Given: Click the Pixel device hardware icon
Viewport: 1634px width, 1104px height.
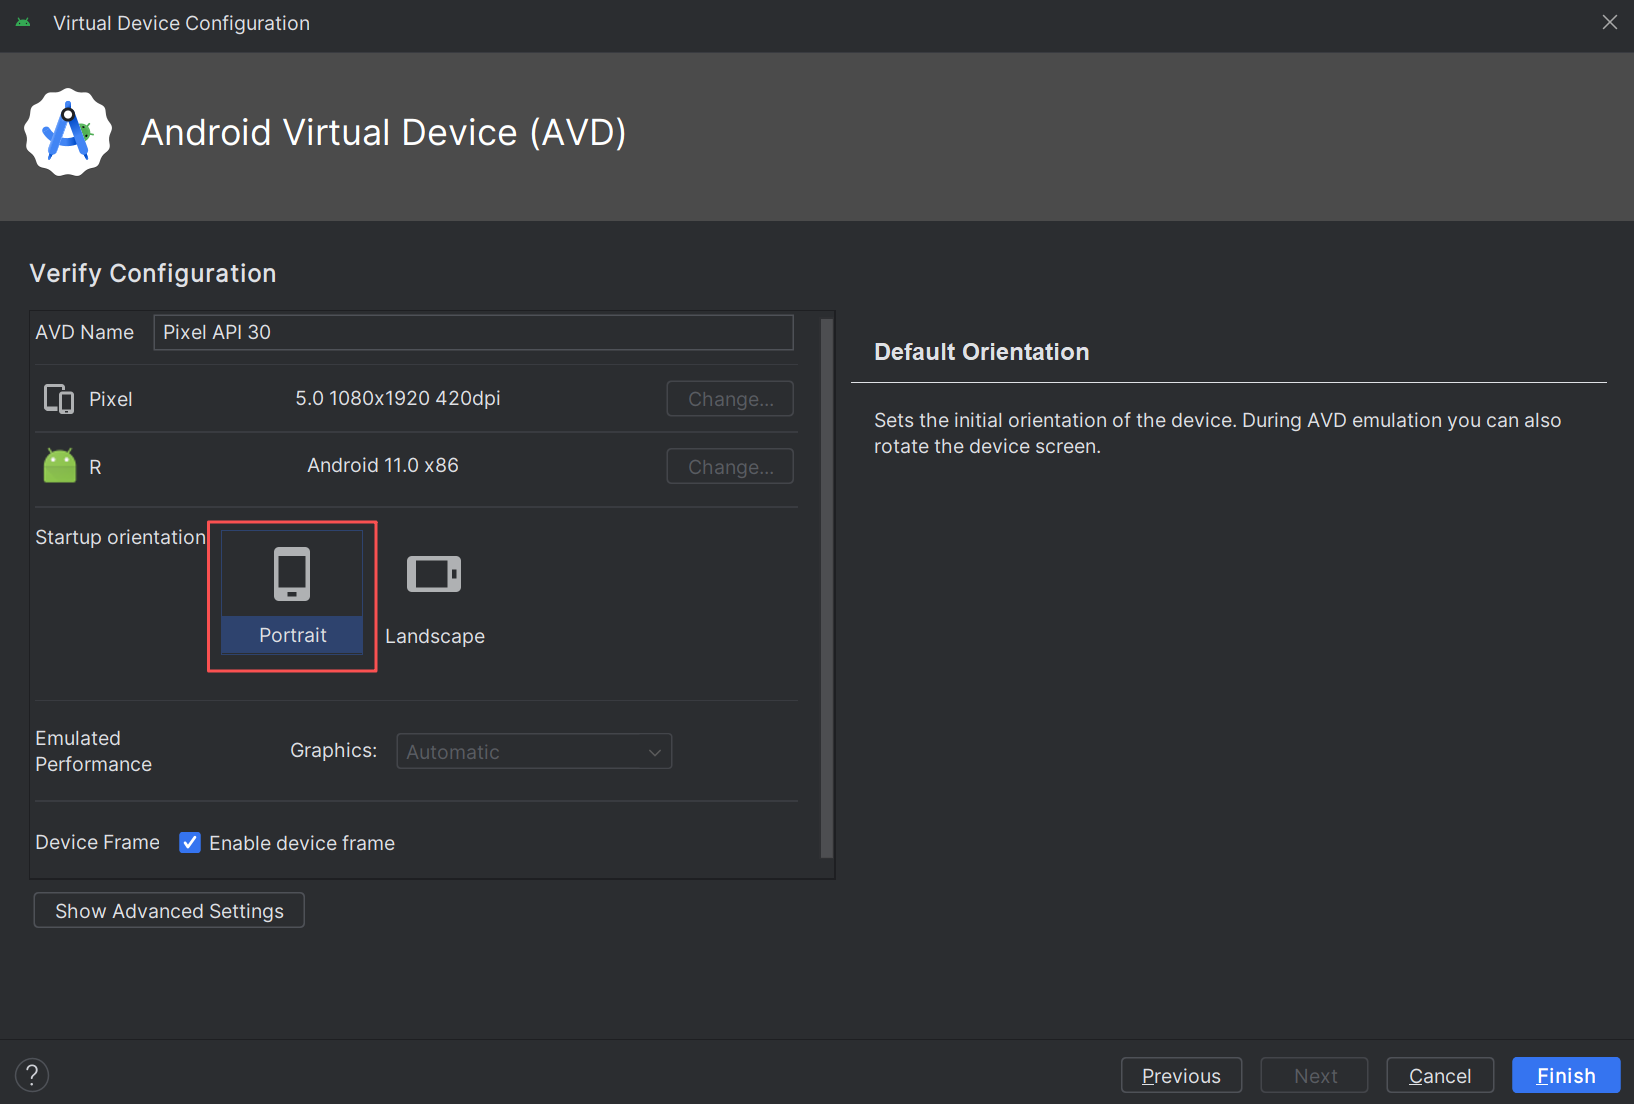Looking at the screenshot, I should 59,399.
